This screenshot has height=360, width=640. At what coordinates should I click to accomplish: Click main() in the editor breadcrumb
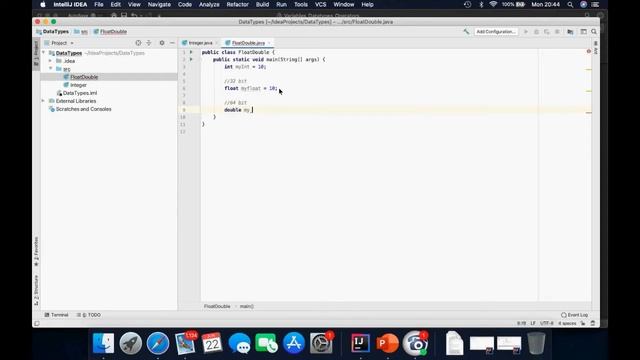point(247,306)
